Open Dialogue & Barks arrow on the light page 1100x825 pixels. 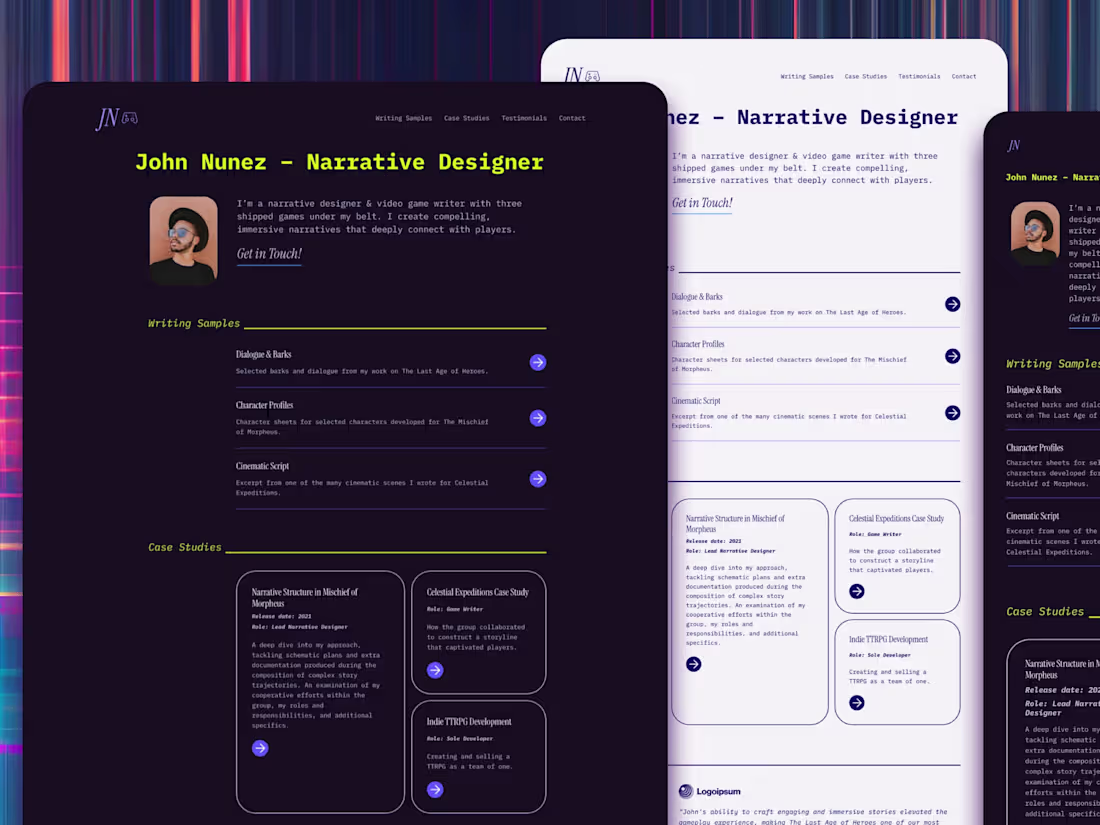(x=951, y=303)
